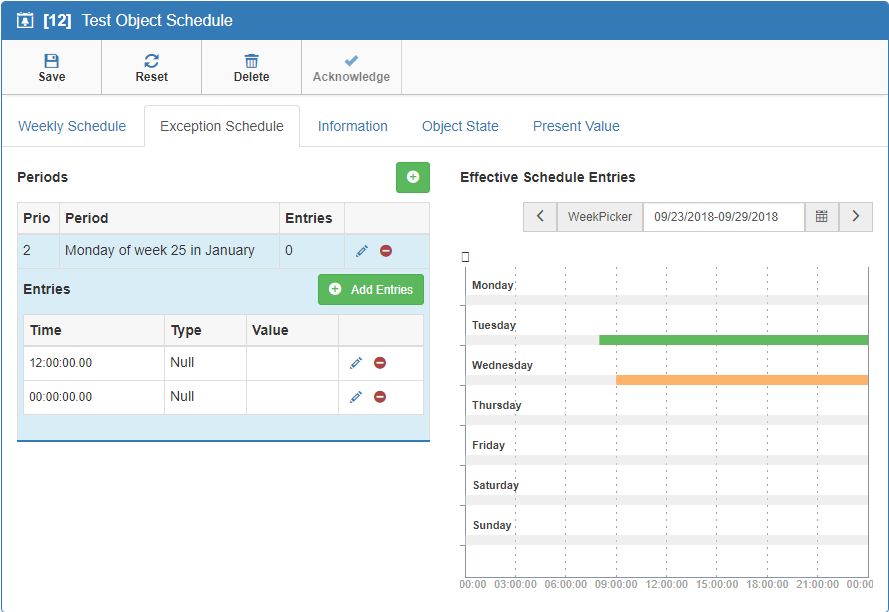Click the green add period plus button
Image resolution: width=889 pixels, height=612 pixels.
412,177
